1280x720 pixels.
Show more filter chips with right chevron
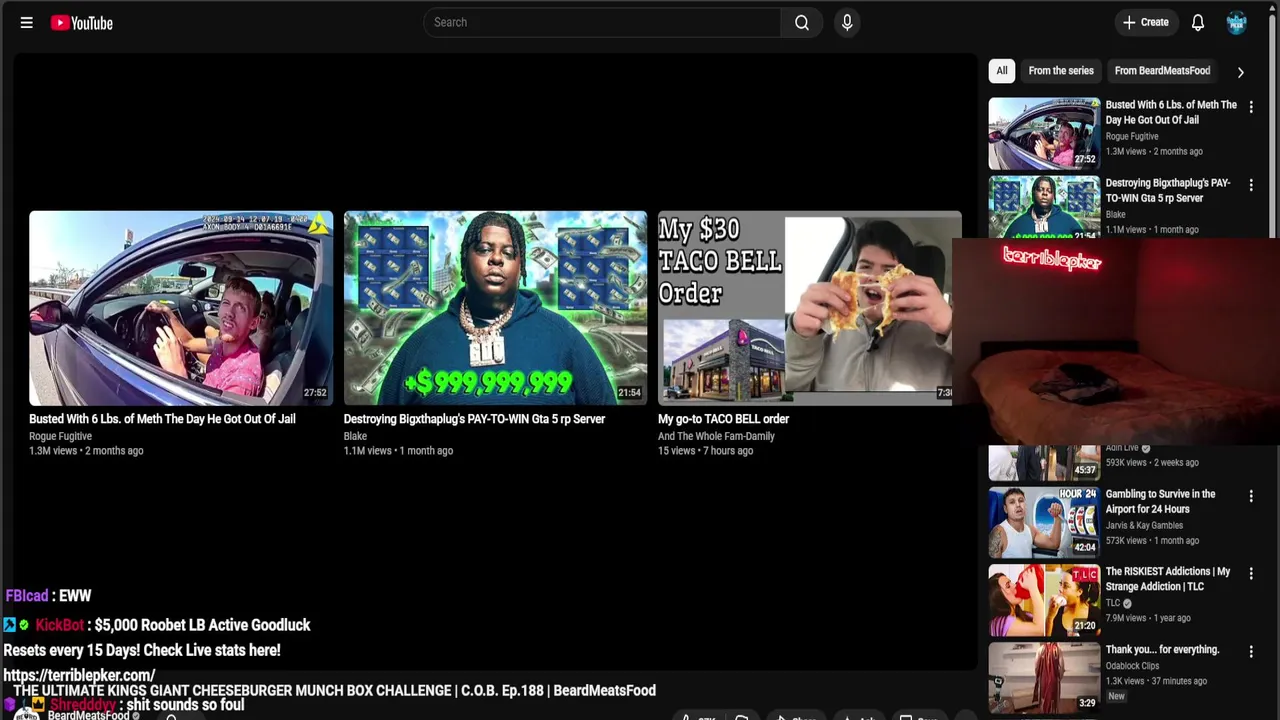[x=1240, y=72]
